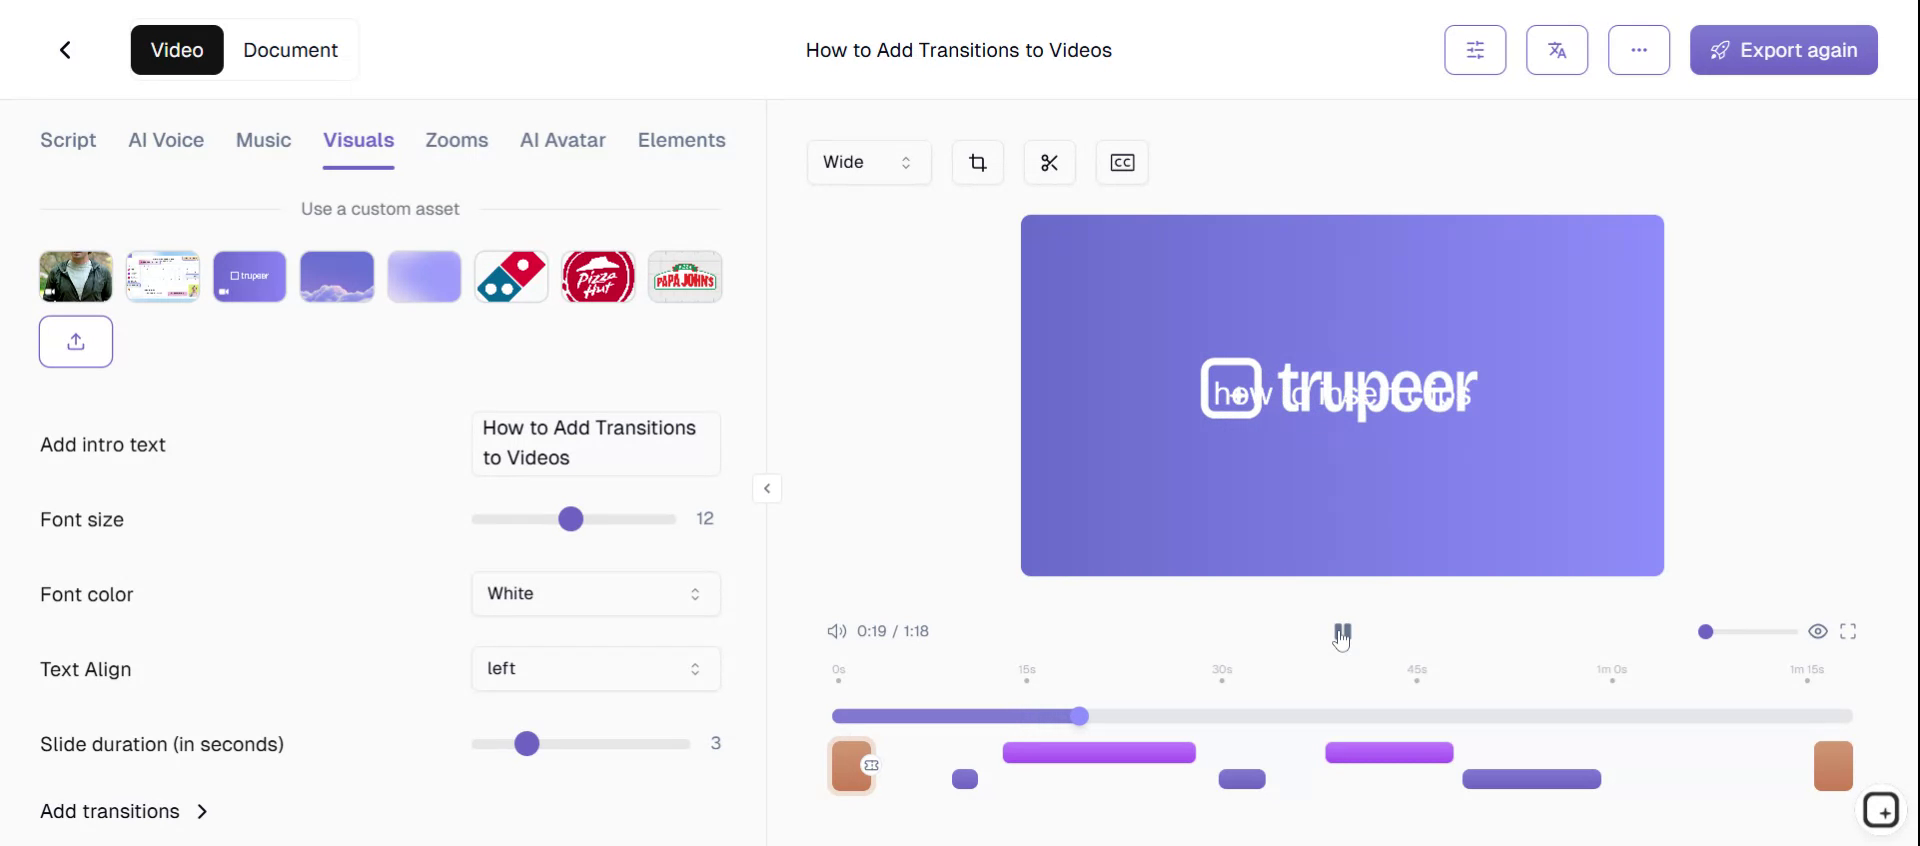Screen dimensions: 1920x846
Task: Select the Papa Johns logo thumbnail
Action: pos(685,277)
